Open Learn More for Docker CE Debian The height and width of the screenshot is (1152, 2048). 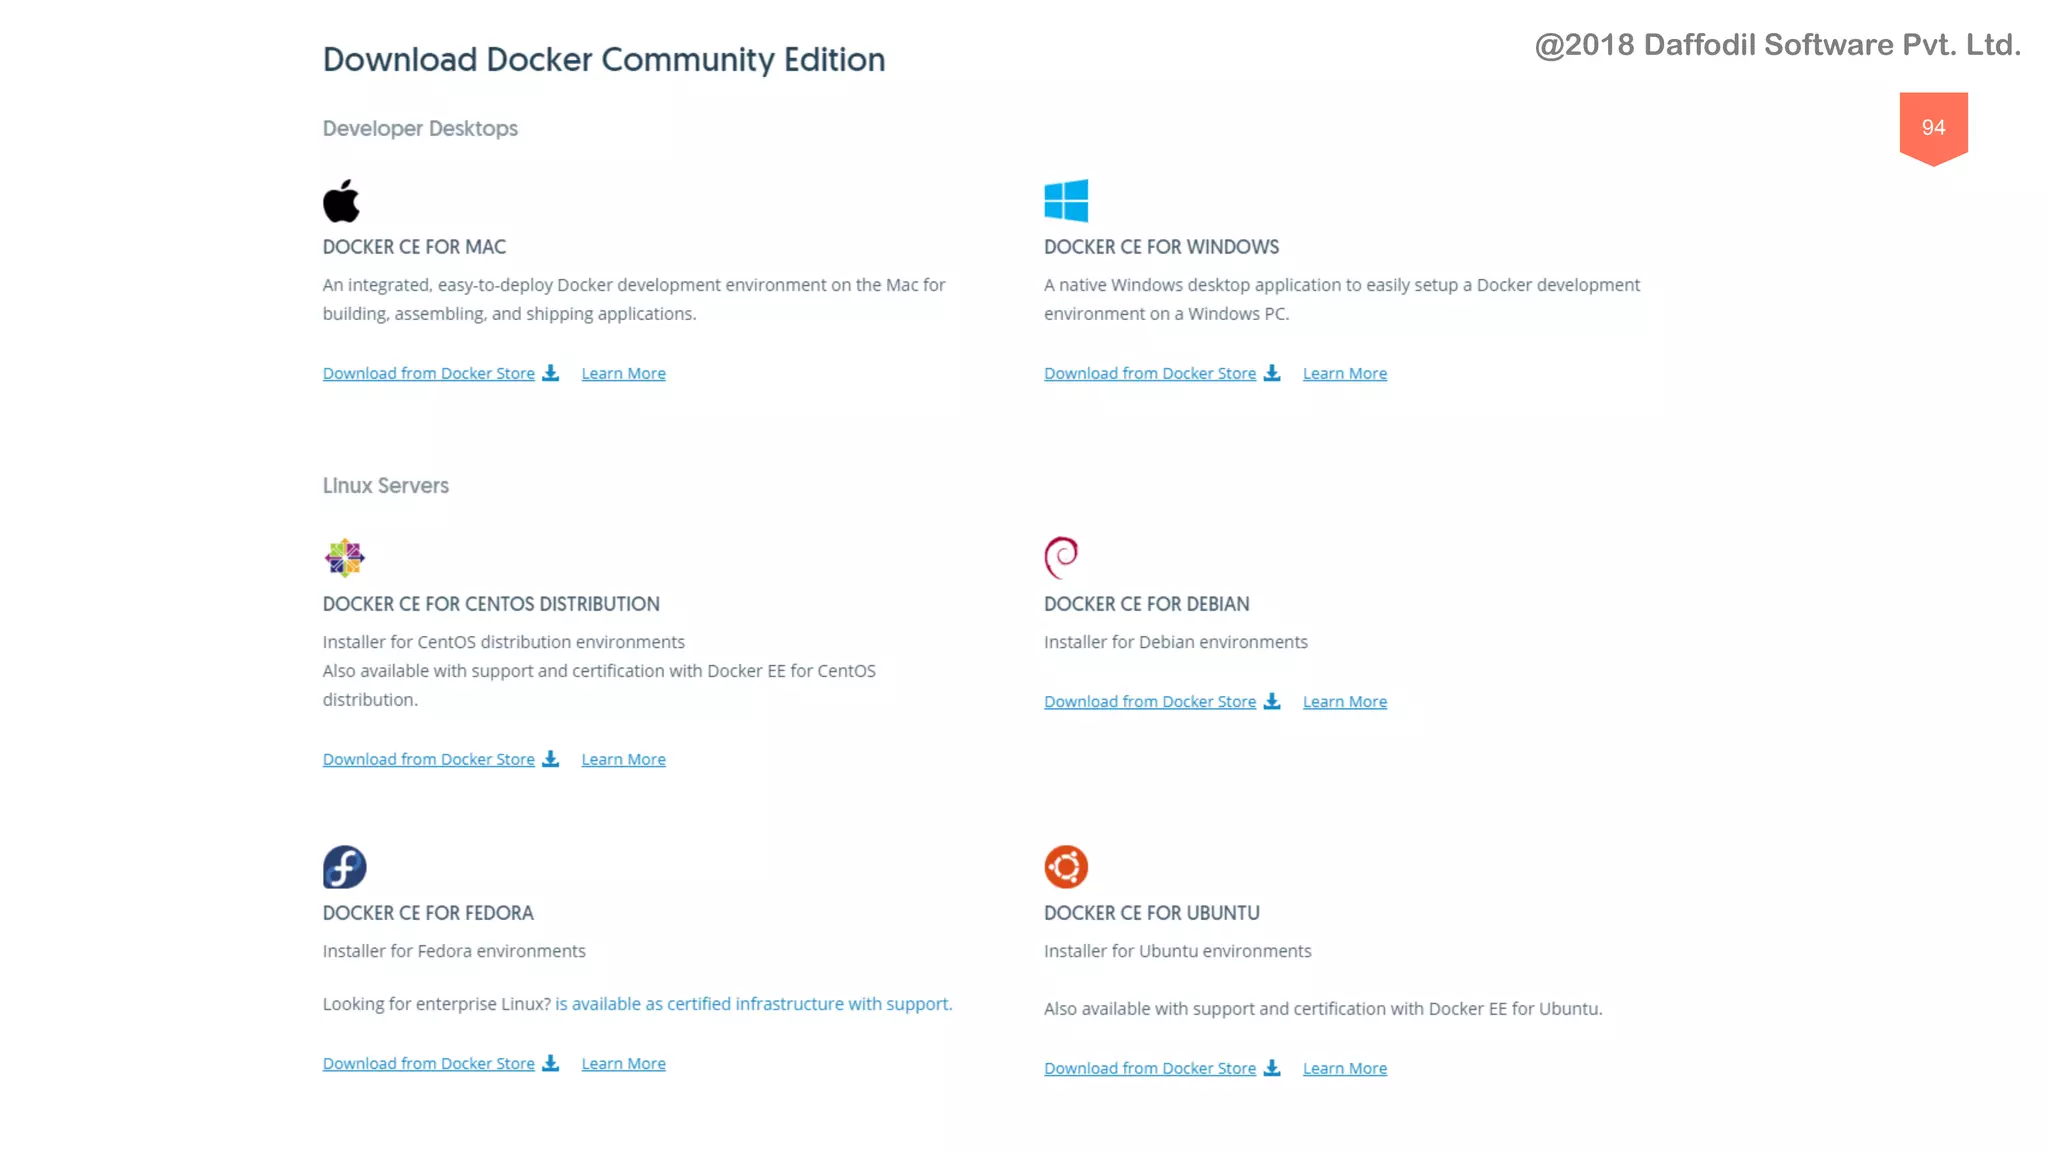(x=1344, y=701)
